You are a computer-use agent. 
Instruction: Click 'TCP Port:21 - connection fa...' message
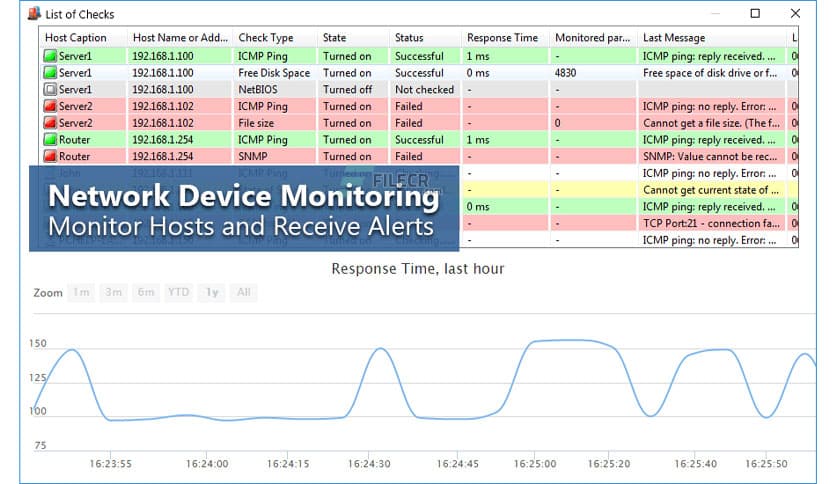tap(711, 223)
